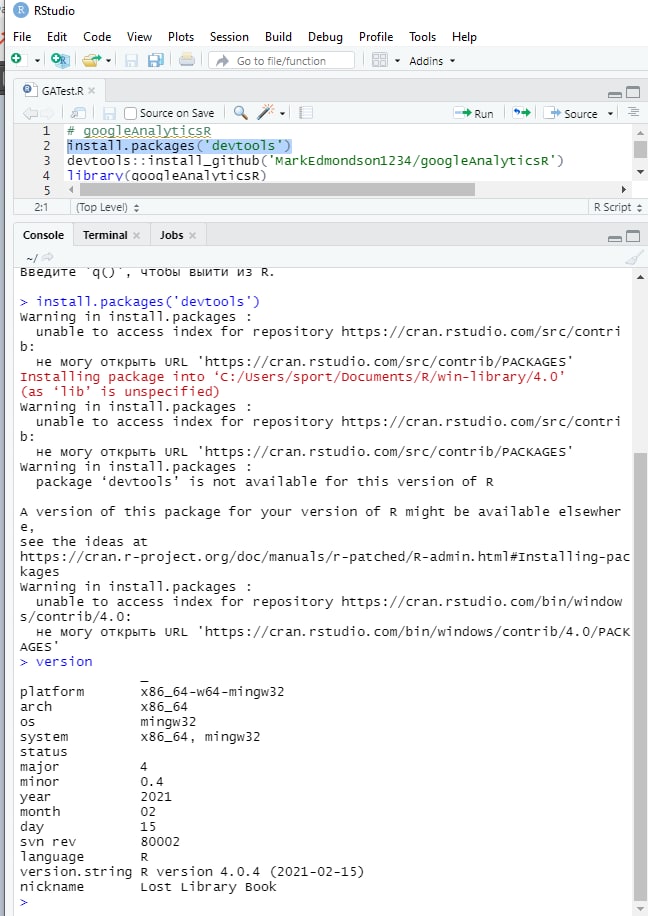Click editor horizontal scroll right arrow

tap(624, 189)
